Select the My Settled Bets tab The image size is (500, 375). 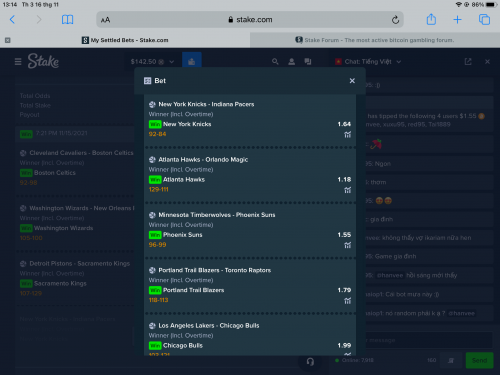point(125,40)
